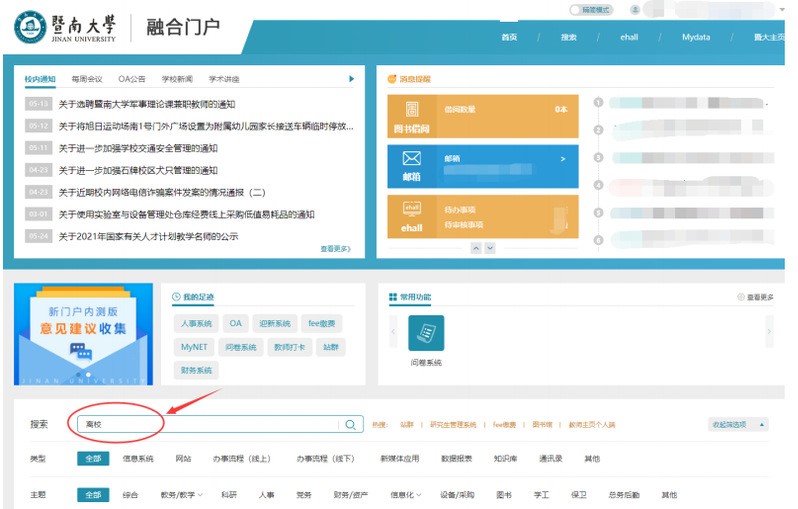Toggle the 简洁模式 switch

pos(577,9)
